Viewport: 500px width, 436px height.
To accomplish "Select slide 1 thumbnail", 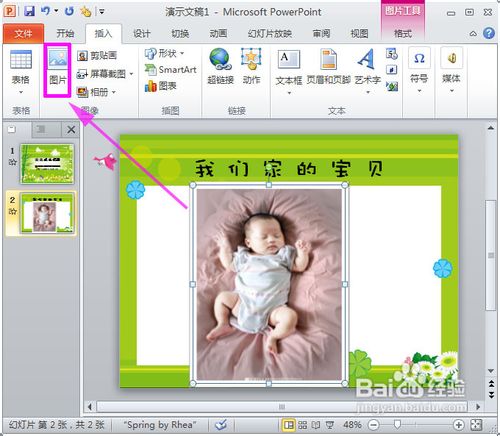I will [47, 164].
